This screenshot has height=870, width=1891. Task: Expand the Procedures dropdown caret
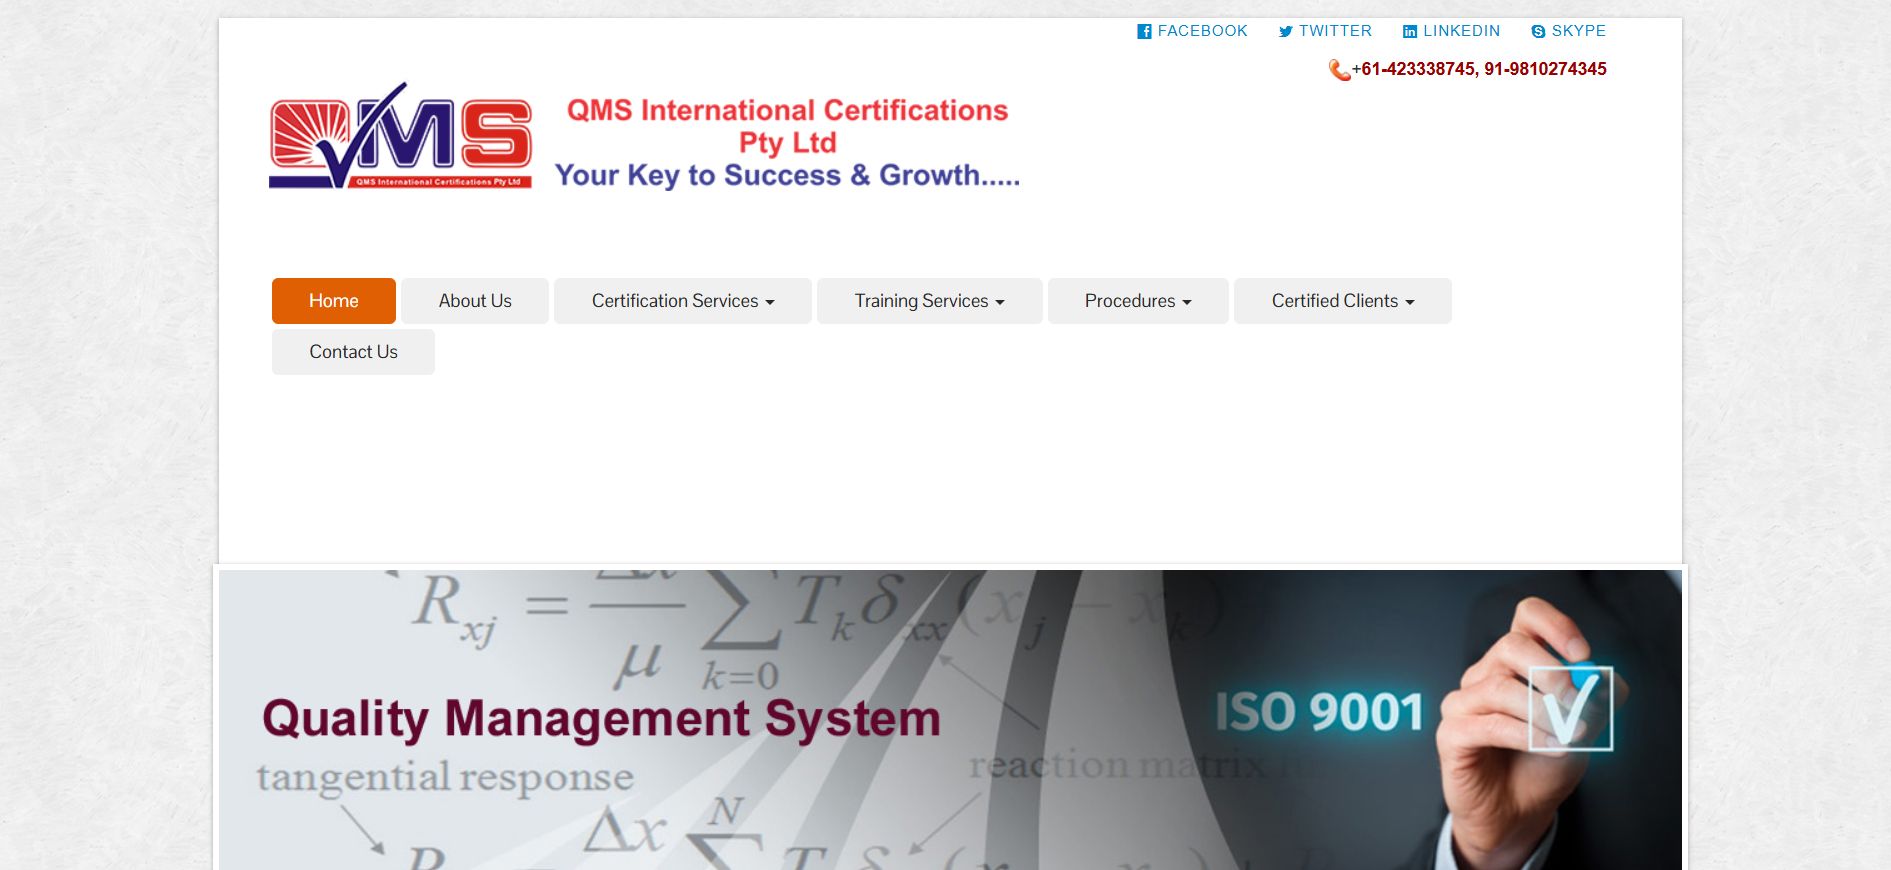(1187, 302)
